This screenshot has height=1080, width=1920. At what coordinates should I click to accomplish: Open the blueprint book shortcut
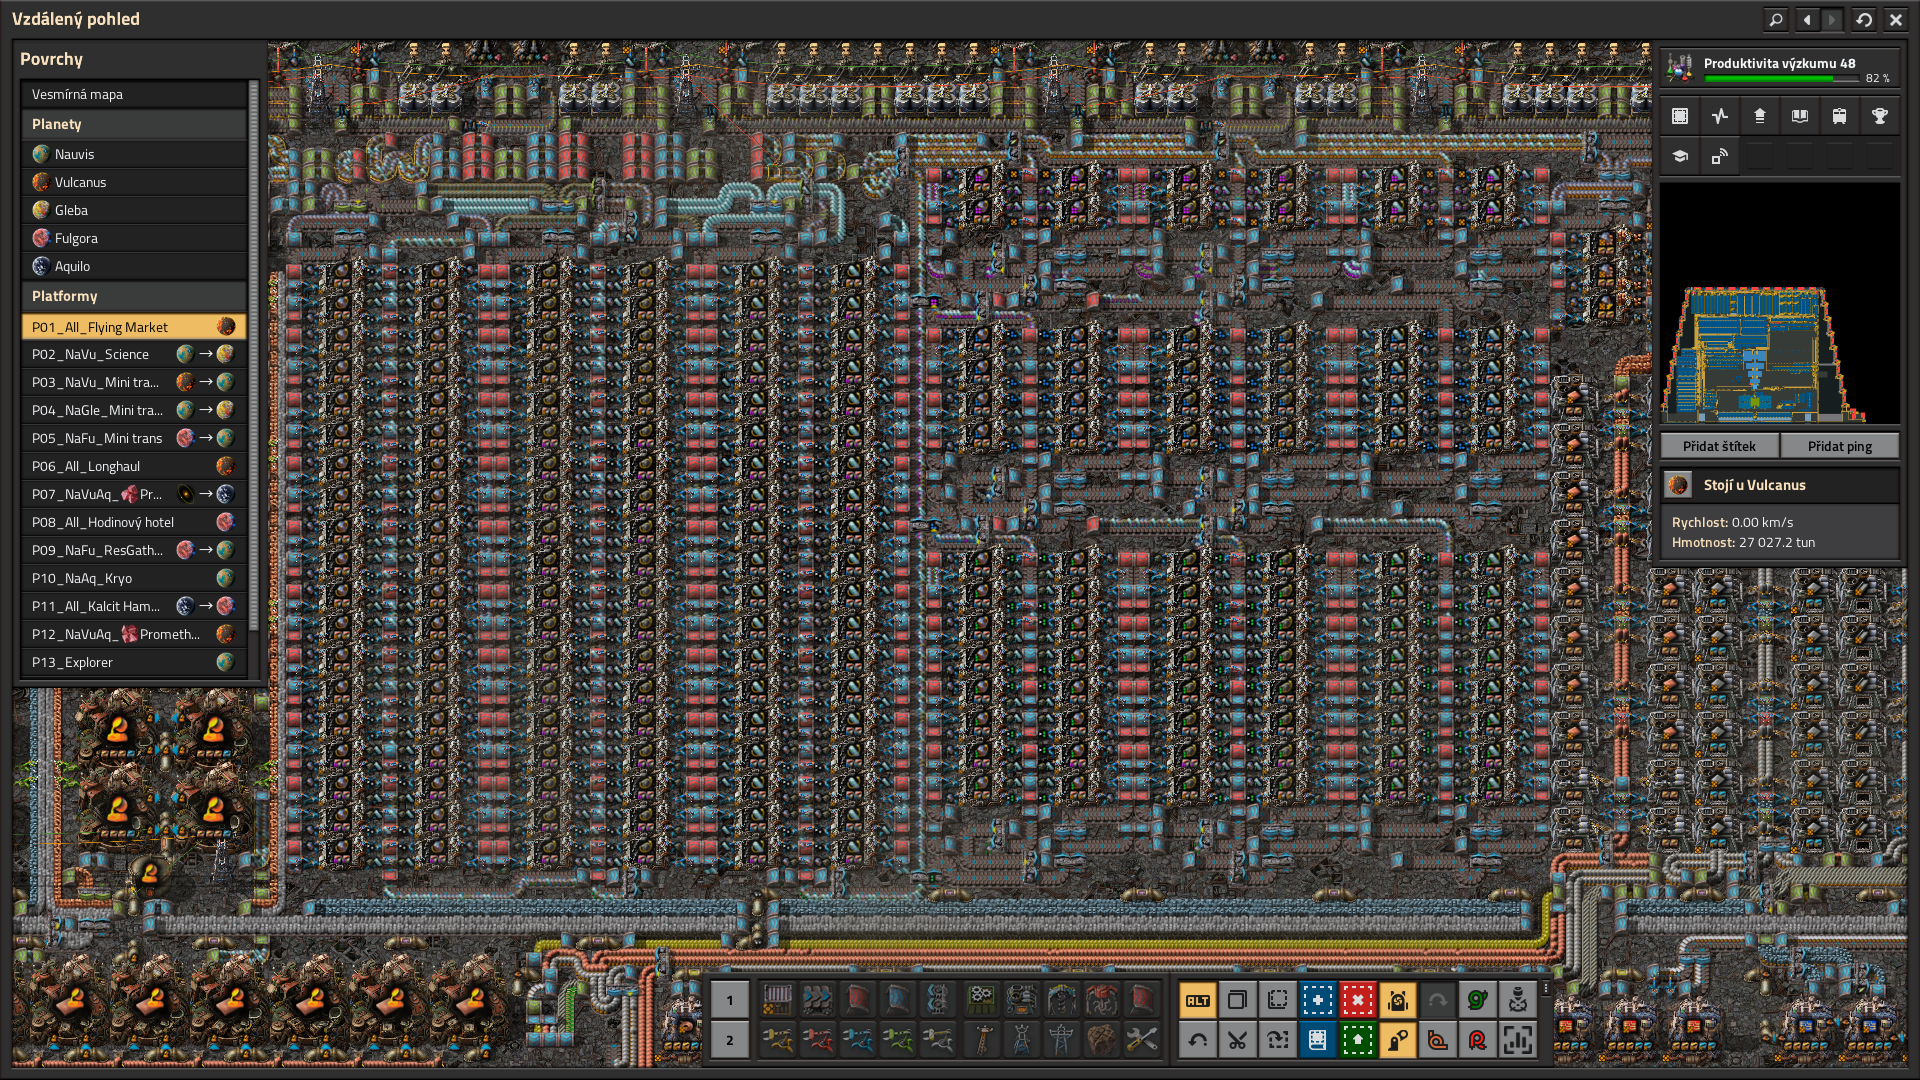[1317, 1040]
